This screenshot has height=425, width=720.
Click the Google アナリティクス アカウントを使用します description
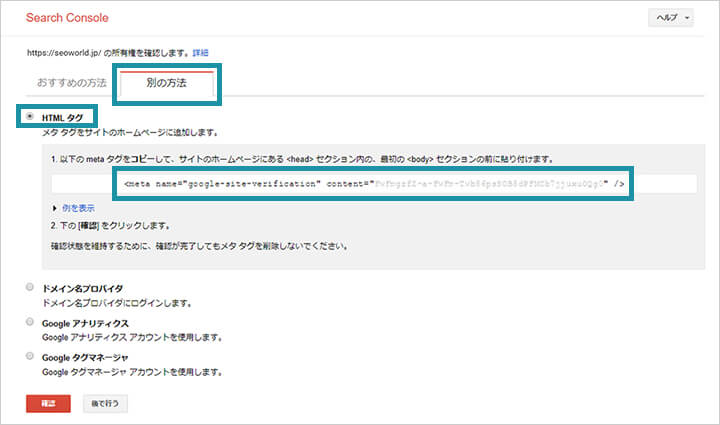click(x=132, y=337)
